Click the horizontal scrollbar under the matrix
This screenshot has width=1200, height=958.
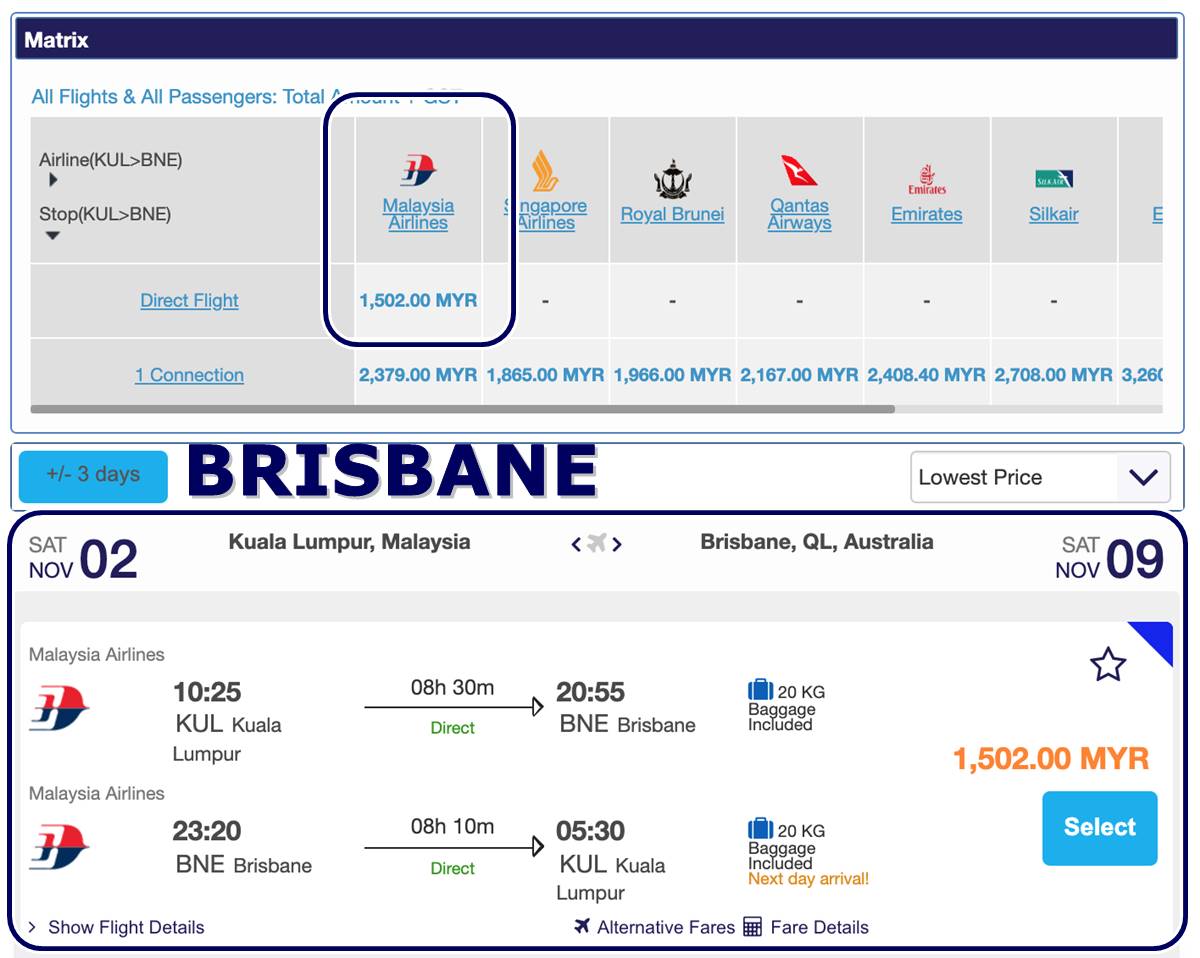click(462, 409)
